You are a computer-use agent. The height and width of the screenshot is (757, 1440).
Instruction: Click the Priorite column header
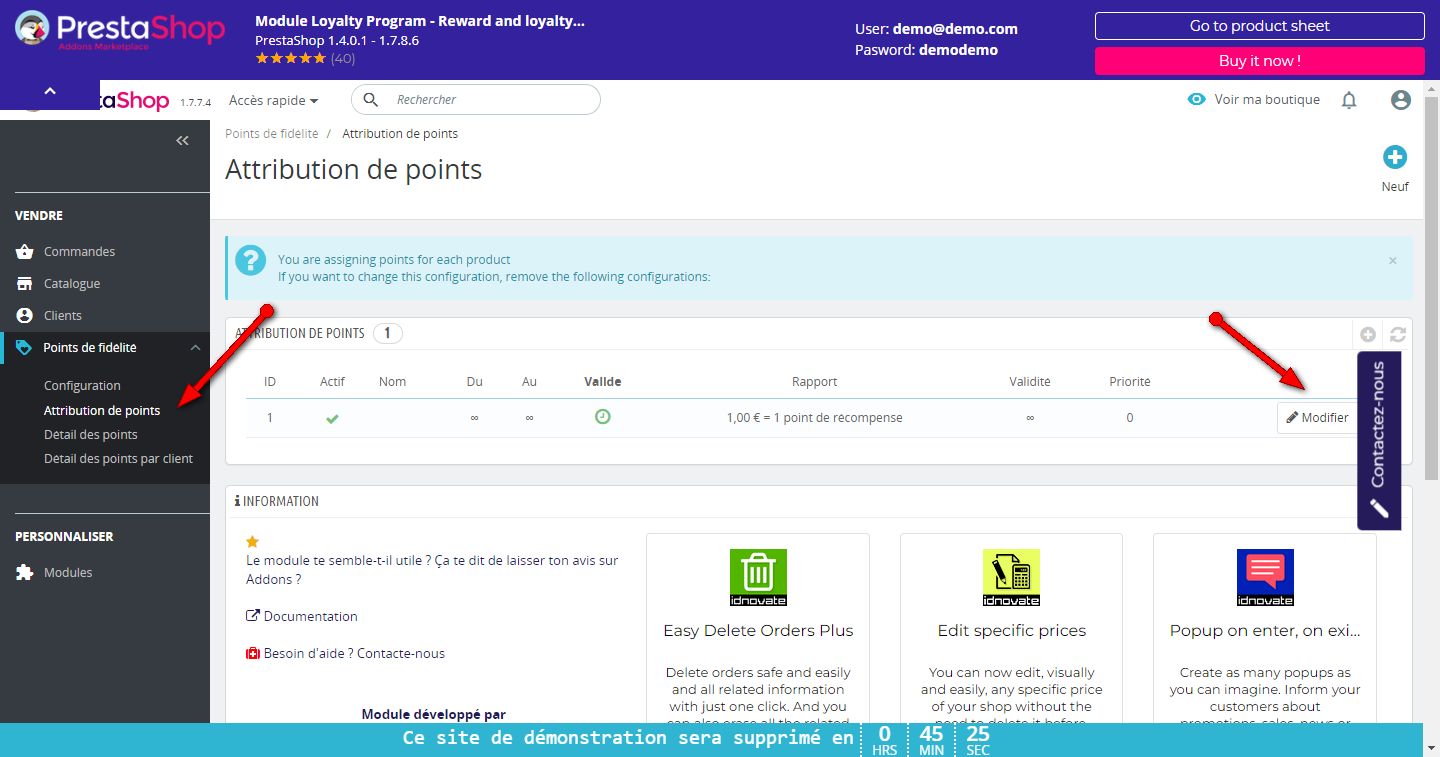[x=1130, y=382]
